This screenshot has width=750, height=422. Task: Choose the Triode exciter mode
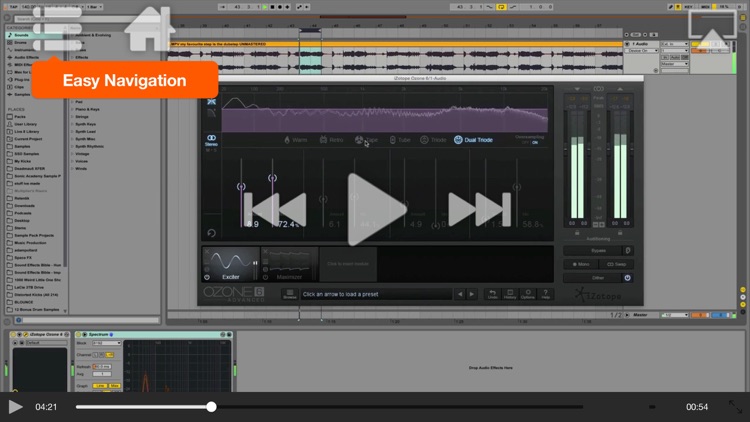pos(433,140)
